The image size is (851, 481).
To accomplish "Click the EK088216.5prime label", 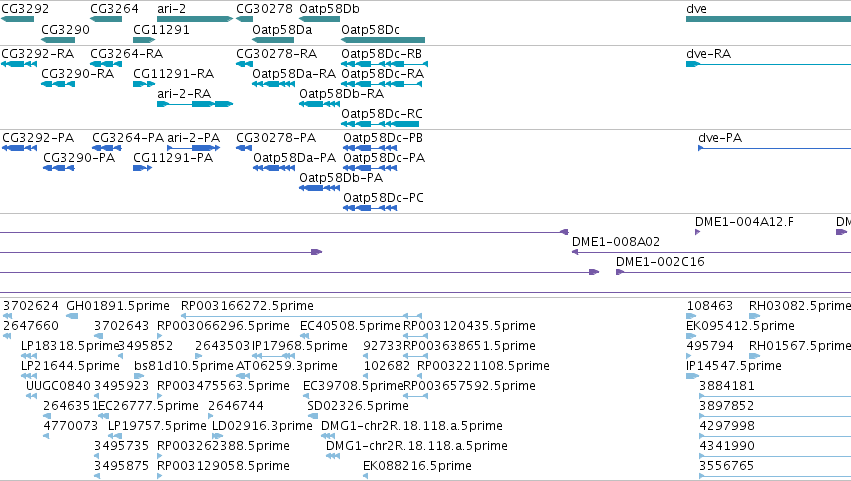I will point(417,466).
